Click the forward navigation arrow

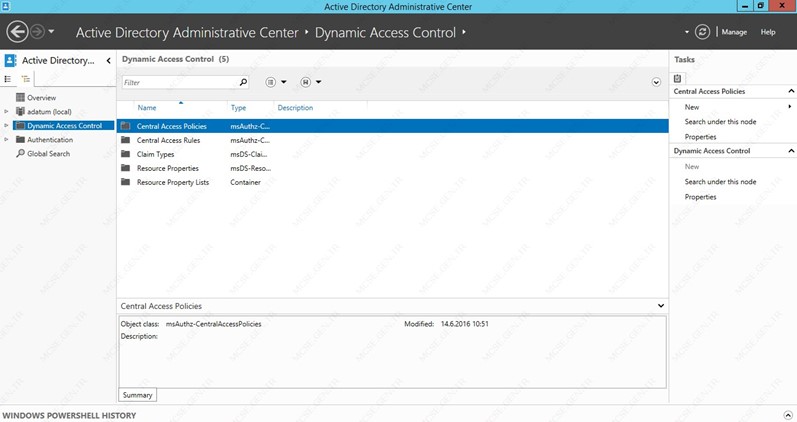tap(37, 32)
